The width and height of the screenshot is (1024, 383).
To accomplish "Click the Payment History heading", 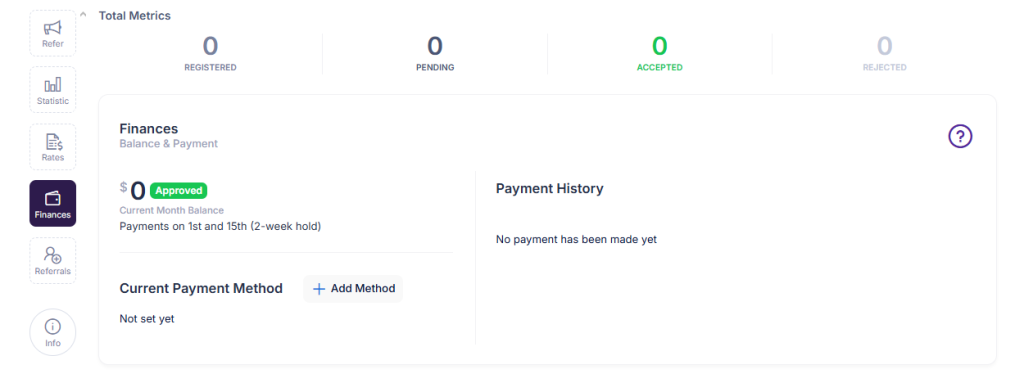I will [x=549, y=189].
